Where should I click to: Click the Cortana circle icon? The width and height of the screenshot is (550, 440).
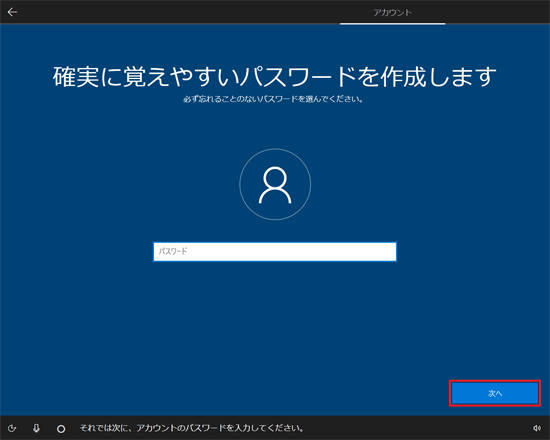[61, 428]
